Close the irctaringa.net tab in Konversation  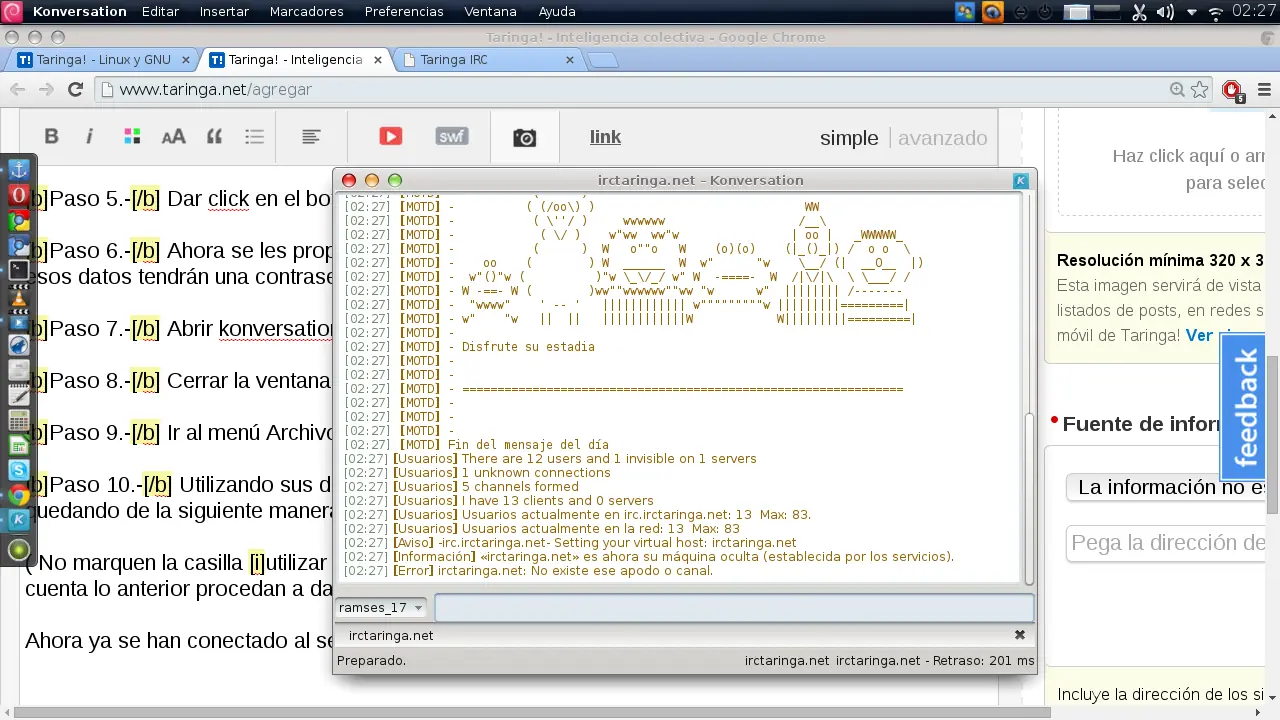tap(1020, 635)
